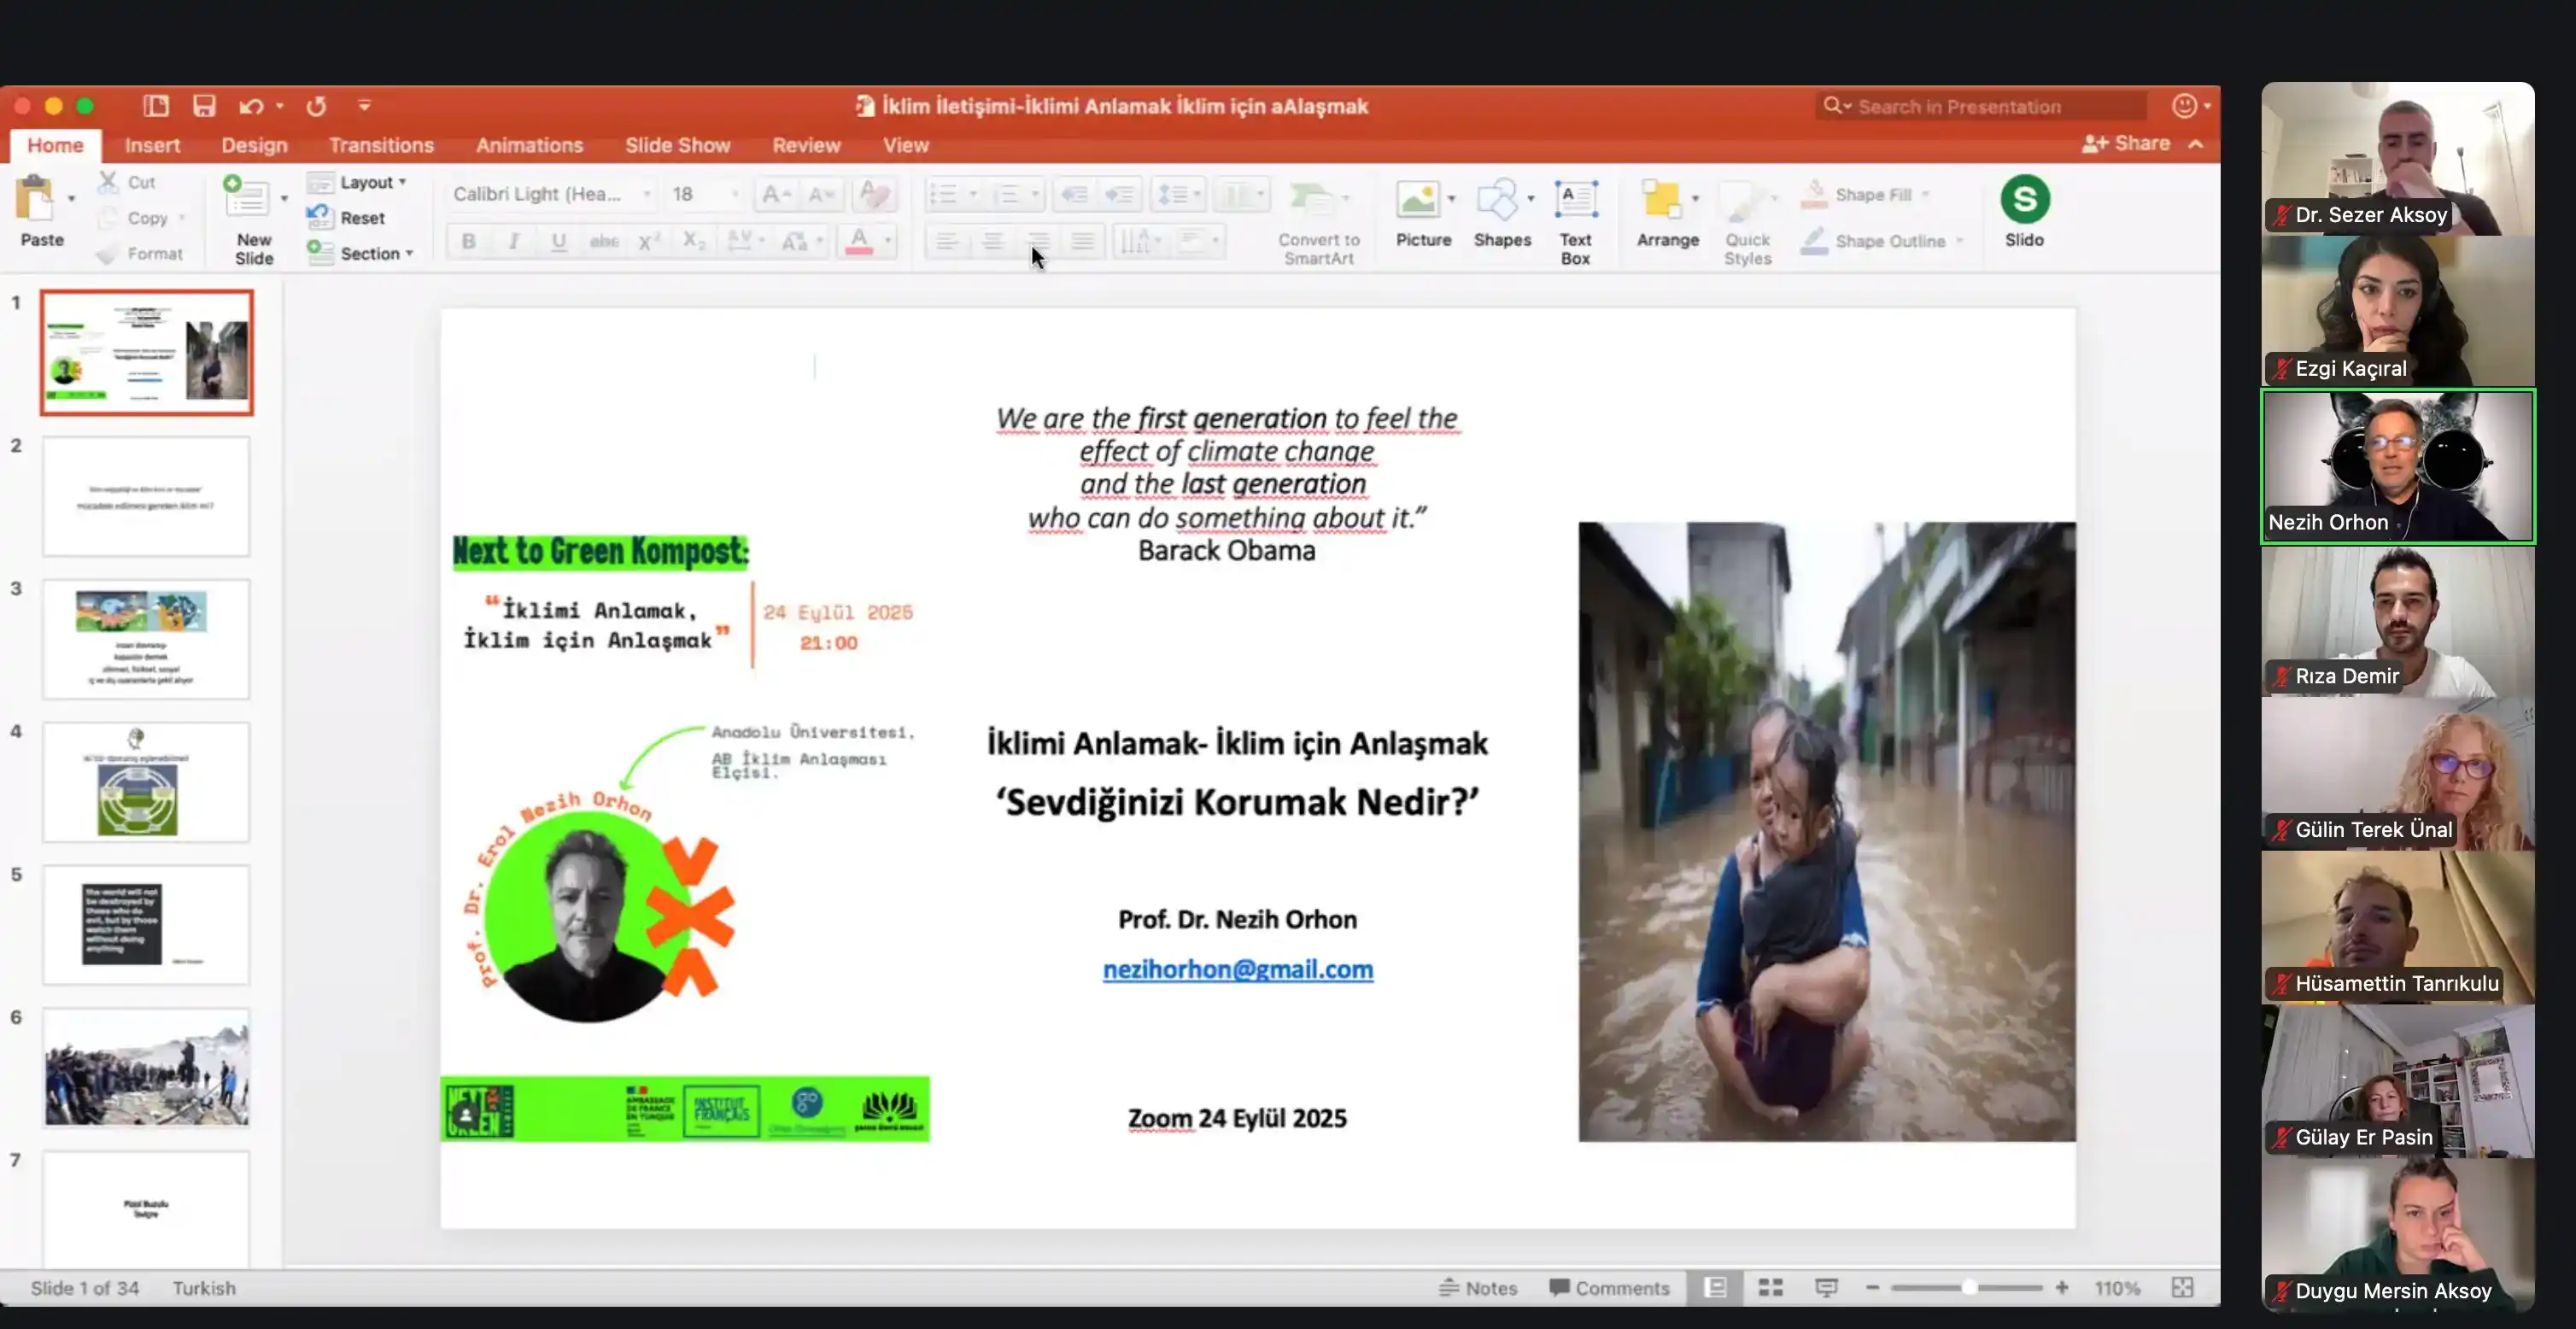This screenshot has width=2576, height=1329.
Task: Open the Notes pane
Action: pyautogui.click(x=1480, y=1288)
